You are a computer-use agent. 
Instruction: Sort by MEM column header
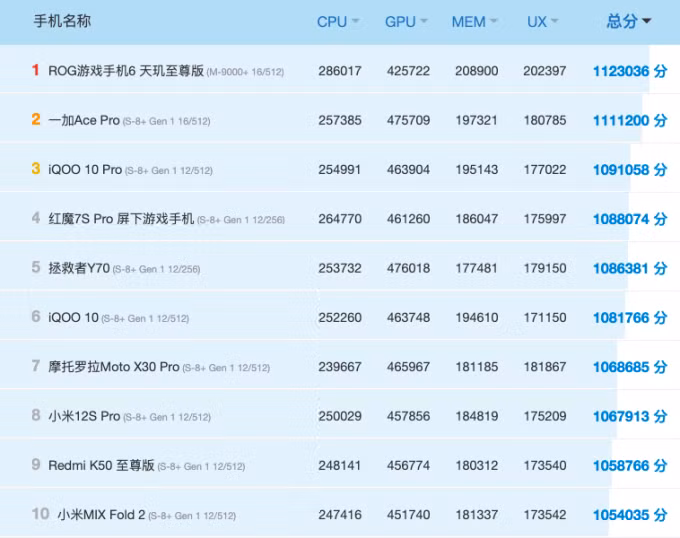474,21
